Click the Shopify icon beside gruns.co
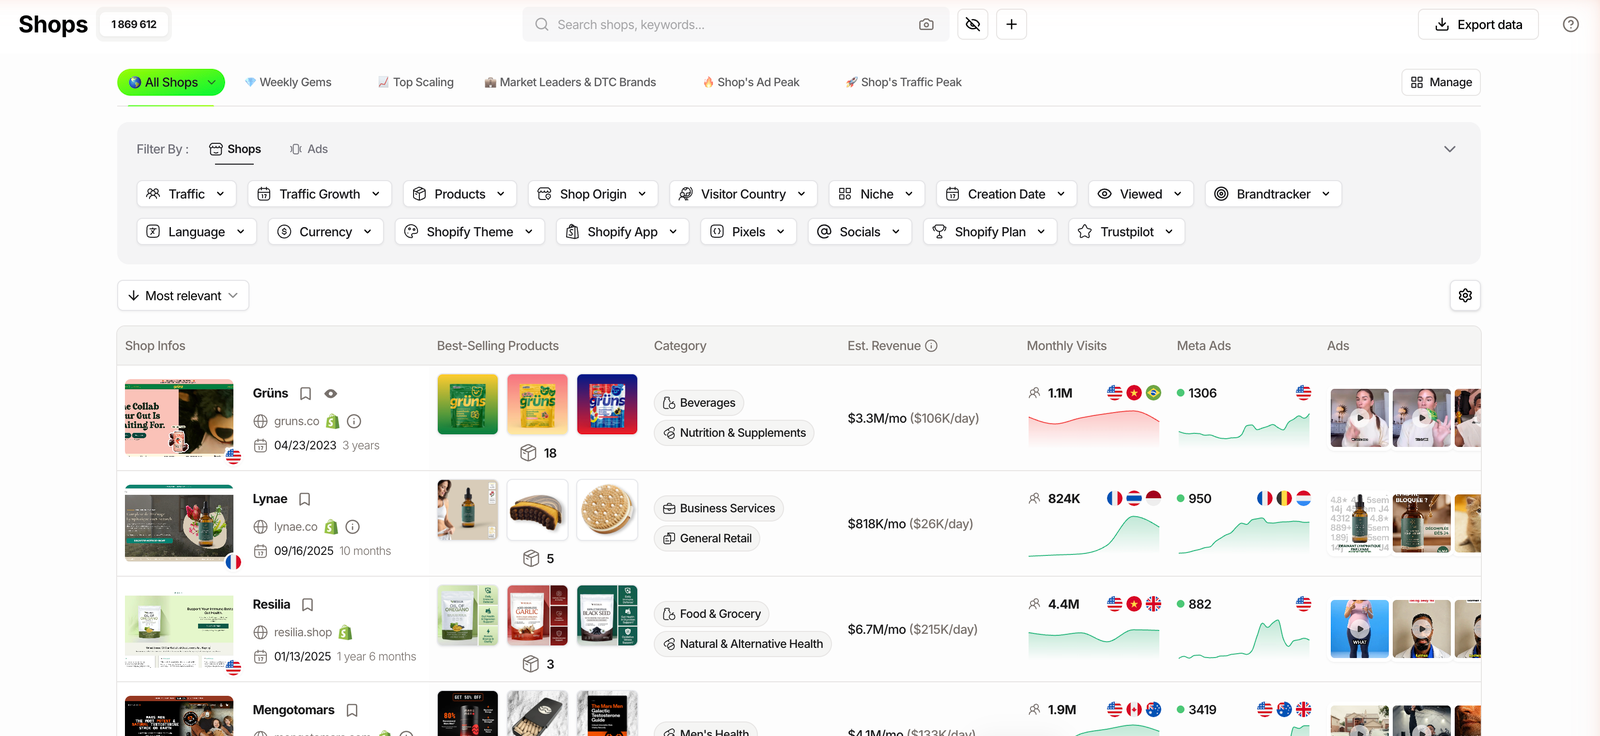 (333, 422)
